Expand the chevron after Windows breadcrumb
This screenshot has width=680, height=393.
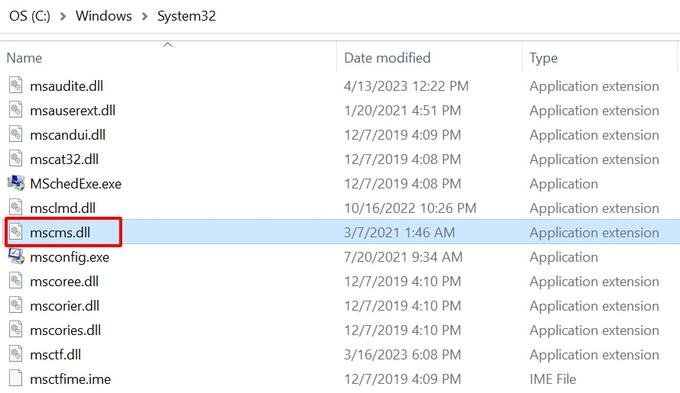(144, 16)
